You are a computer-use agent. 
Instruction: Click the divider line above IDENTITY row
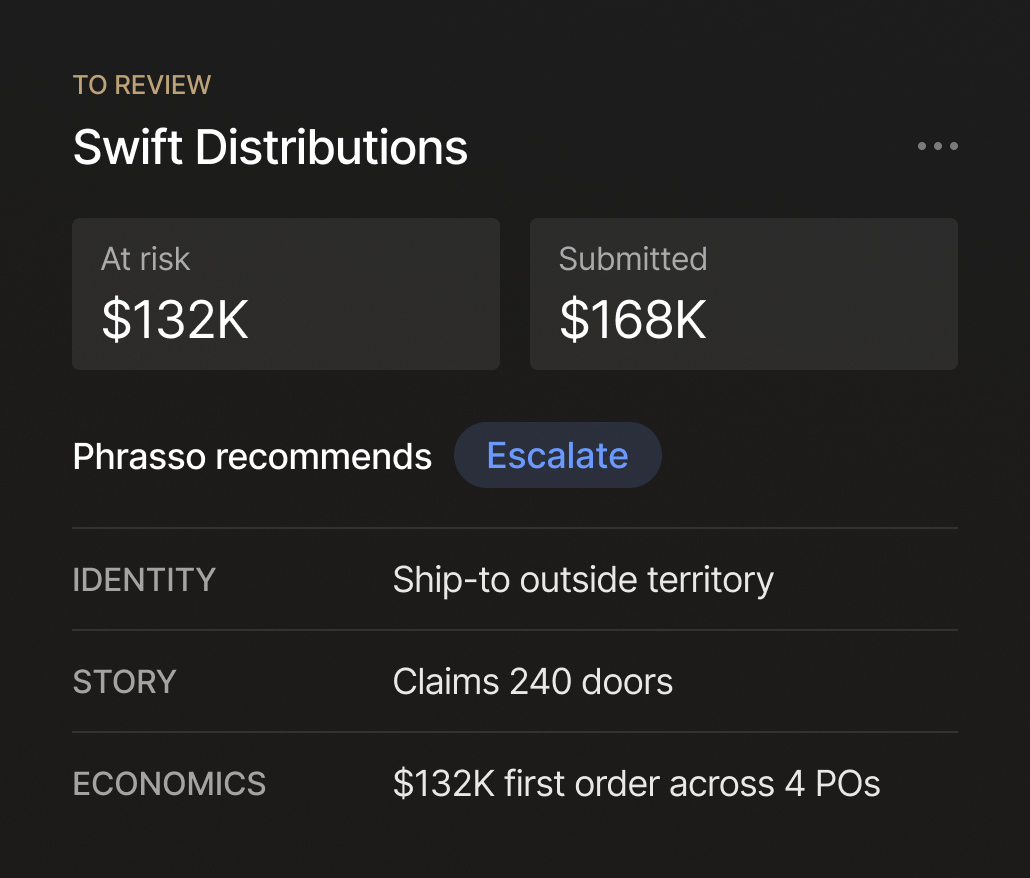pos(515,528)
